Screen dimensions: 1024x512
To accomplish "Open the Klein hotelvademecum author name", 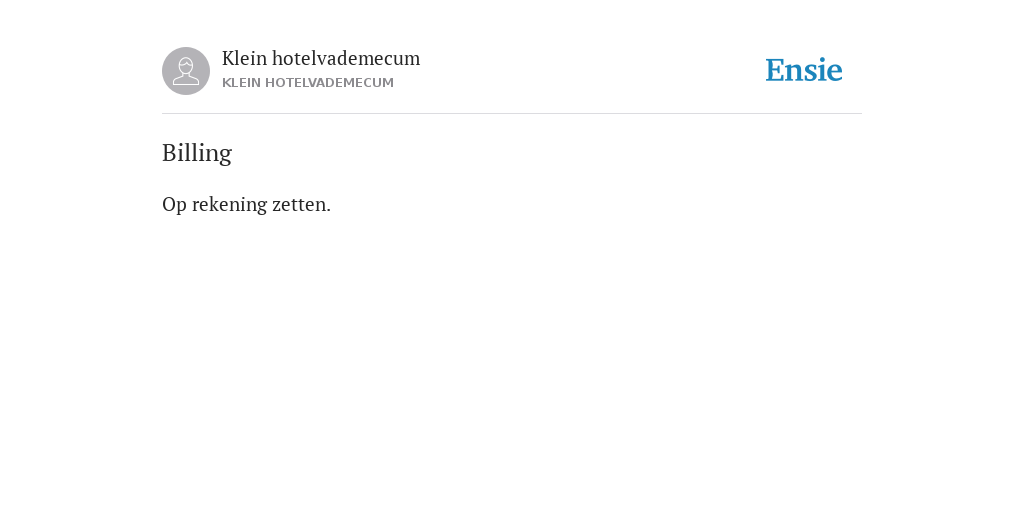I will (x=321, y=58).
